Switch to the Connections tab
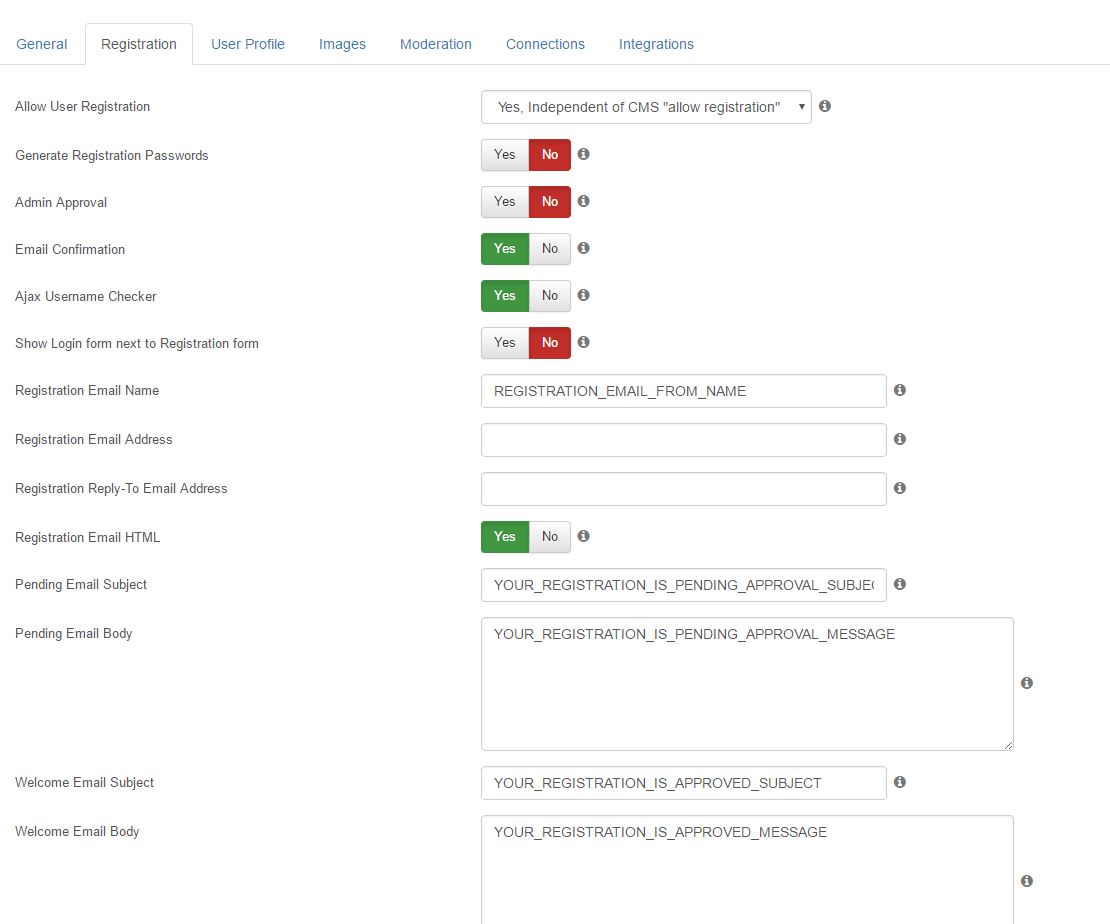 (545, 44)
